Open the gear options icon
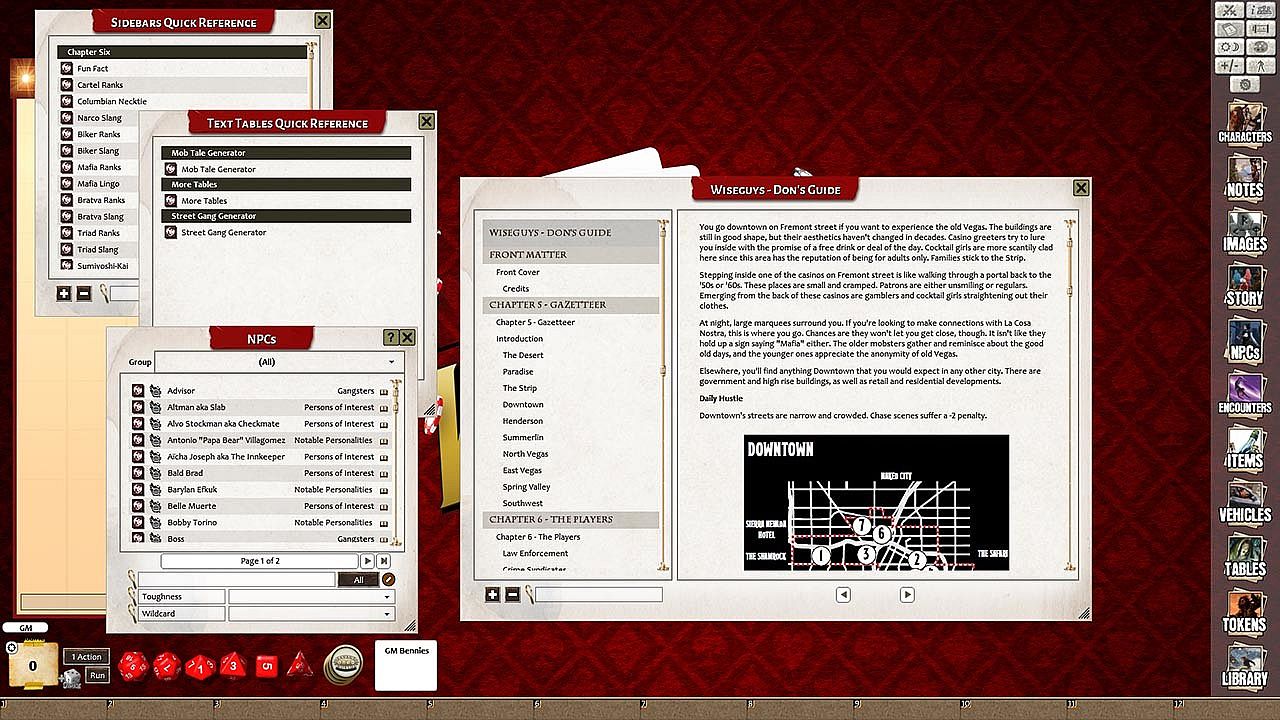The image size is (1280, 720). point(1245,85)
